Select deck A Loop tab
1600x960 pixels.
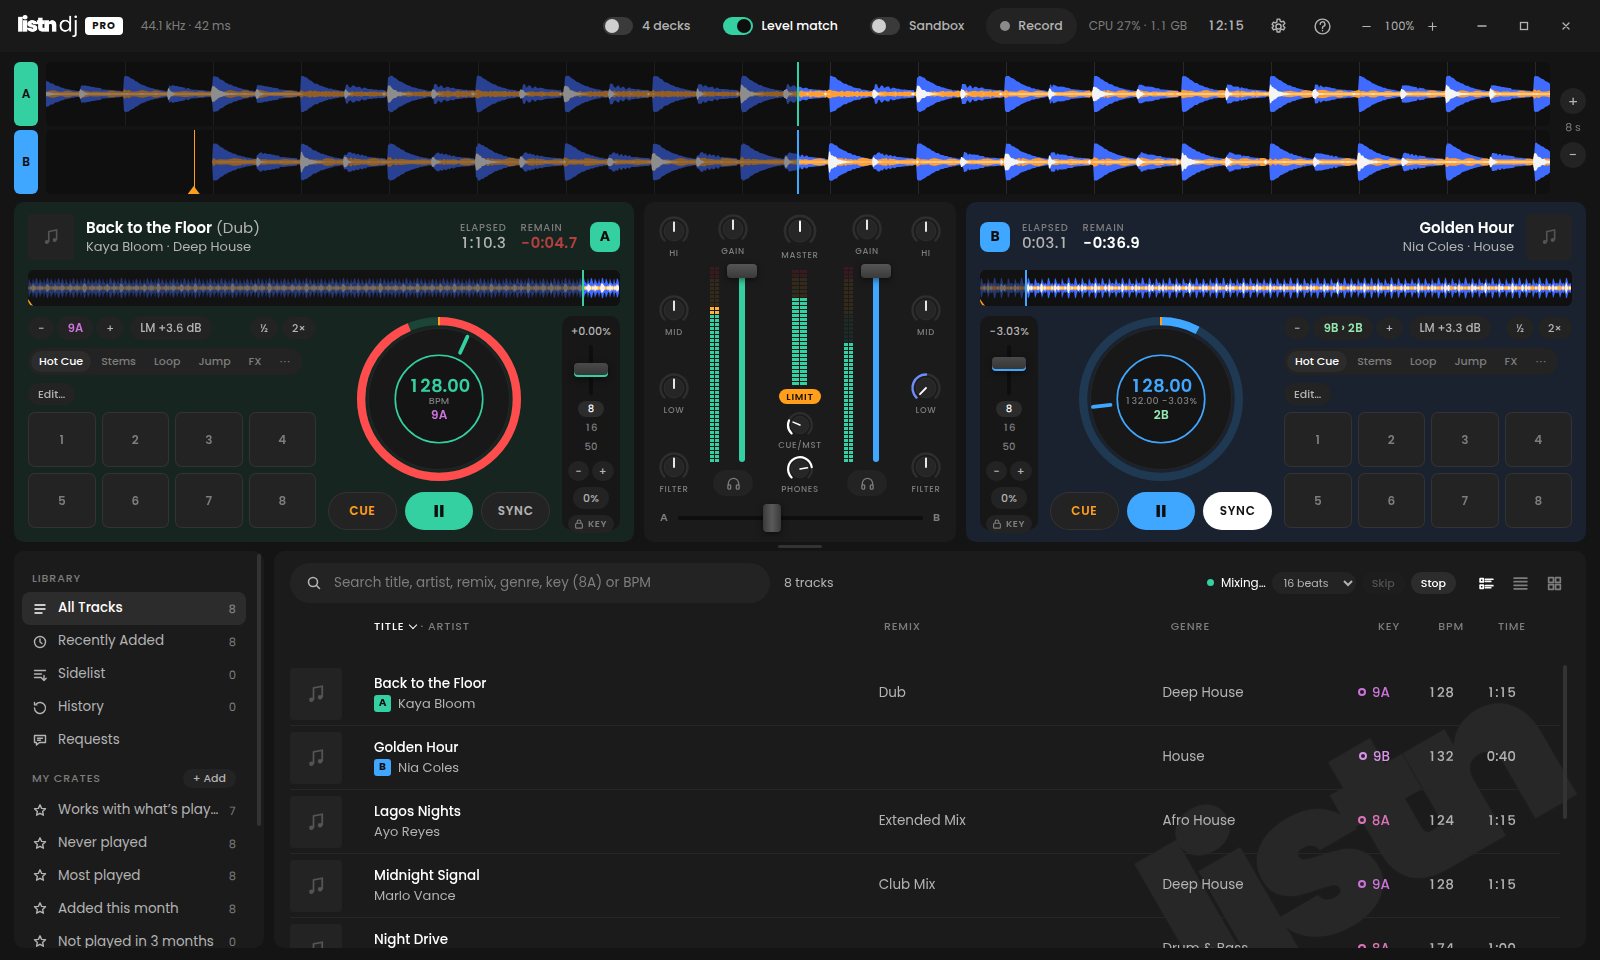click(167, 361)
